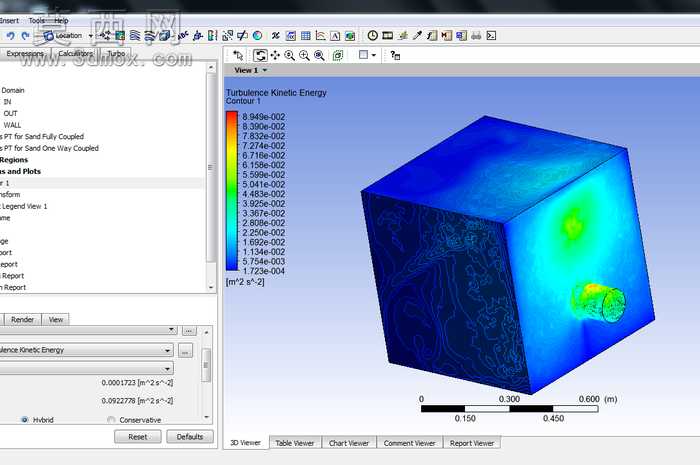The width and height of the screenshot is (700, 465).
Task: Open the Macro Calculator icon
Action: click(x=446, y=36)
